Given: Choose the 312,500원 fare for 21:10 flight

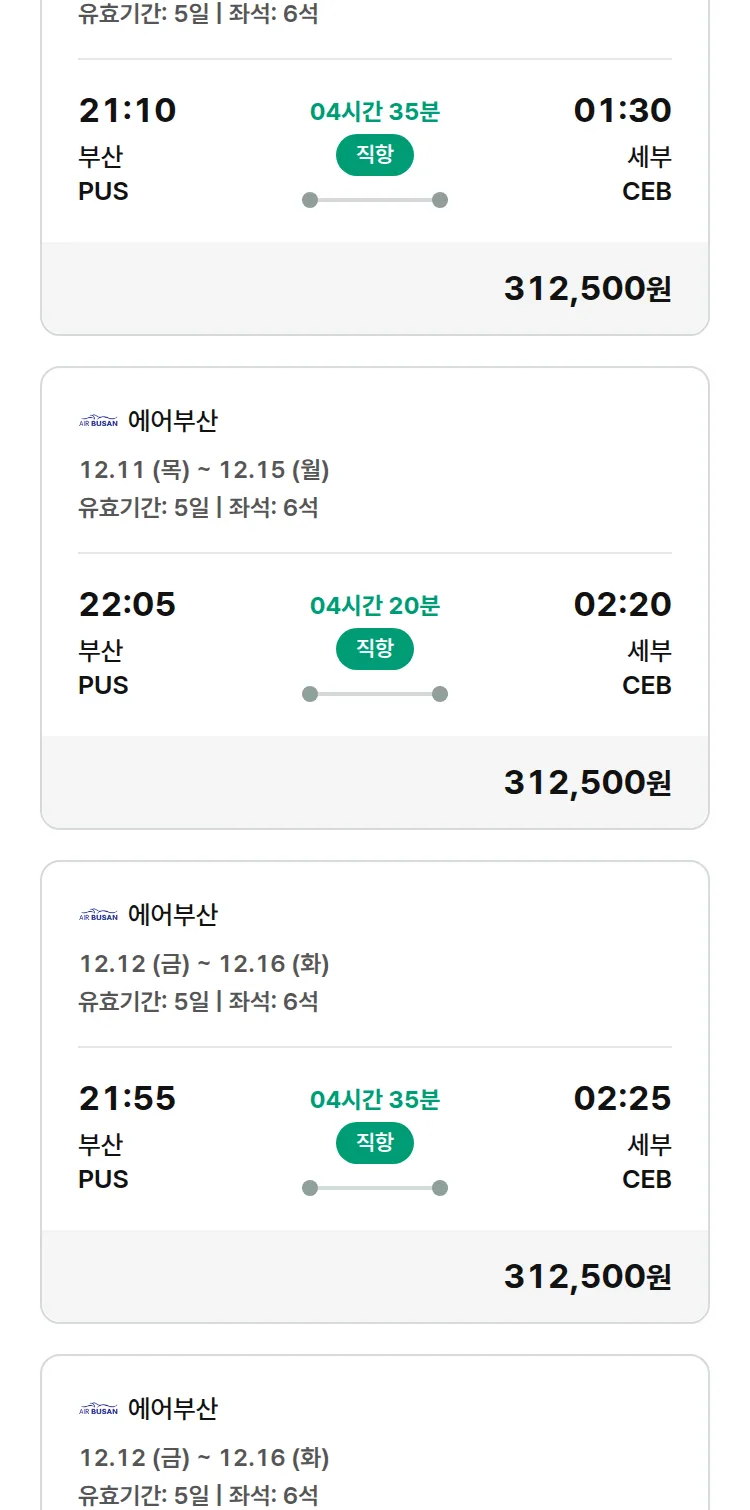Looking at the screenshot, I should point(587,288).
